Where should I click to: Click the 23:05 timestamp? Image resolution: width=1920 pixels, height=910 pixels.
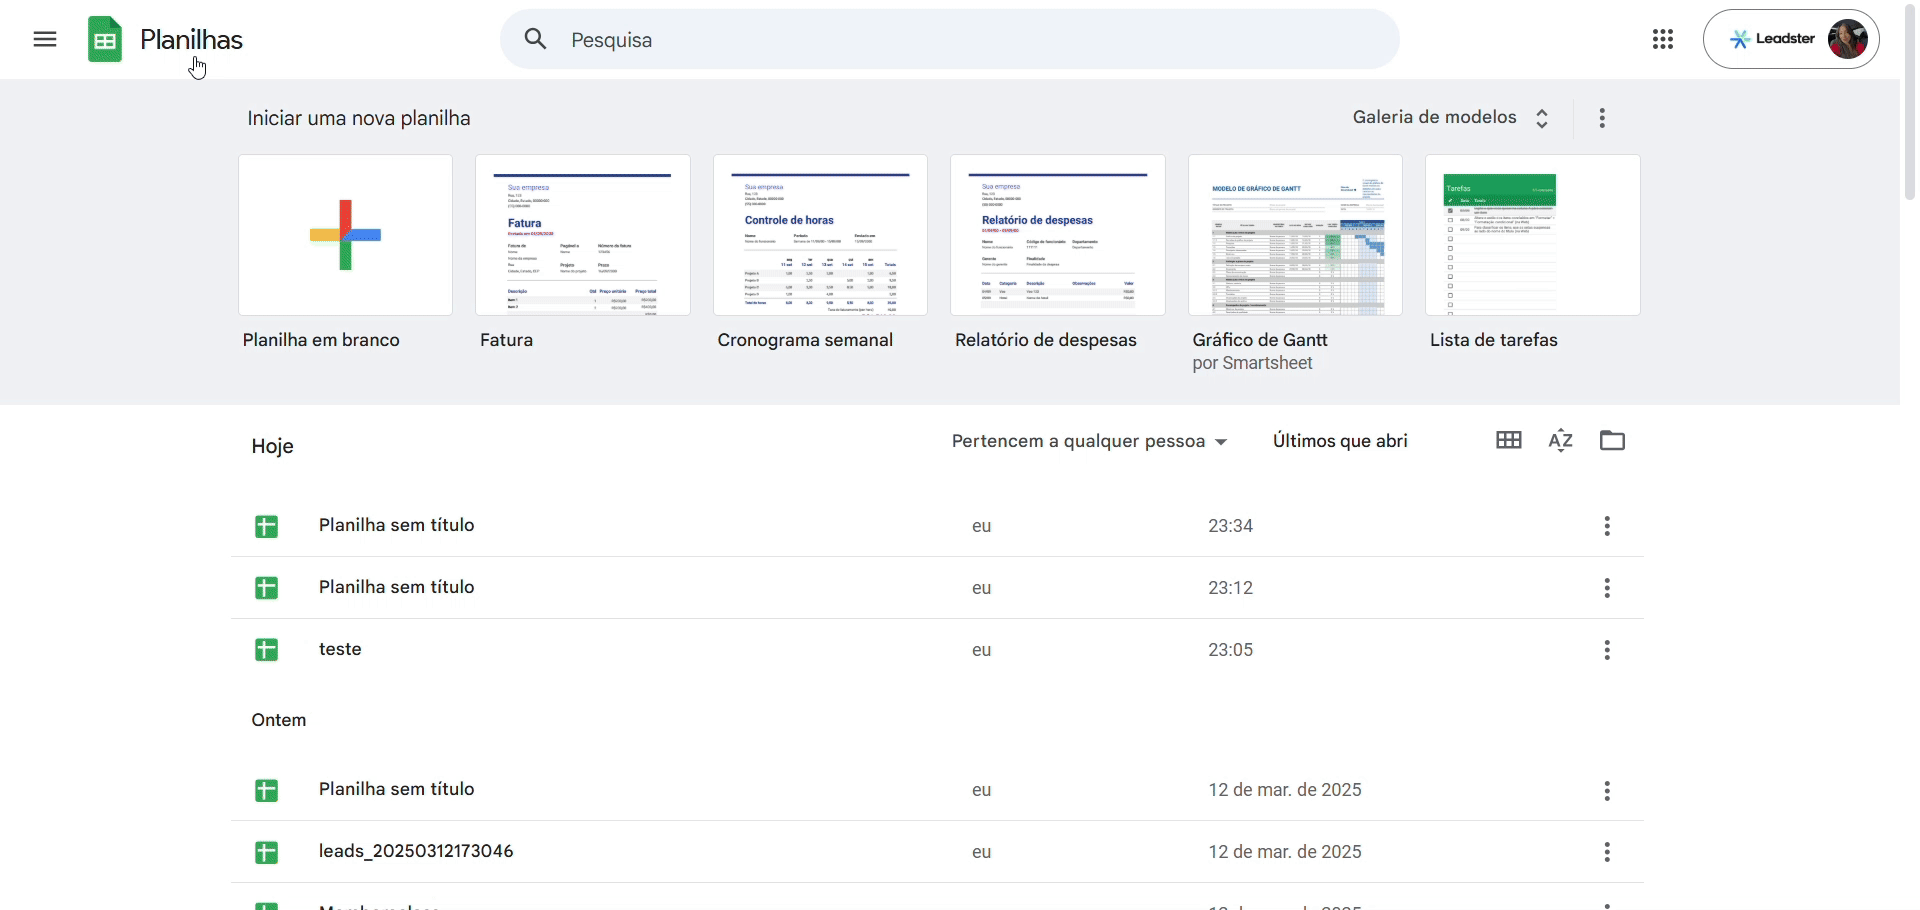(x=1230, y=650)
